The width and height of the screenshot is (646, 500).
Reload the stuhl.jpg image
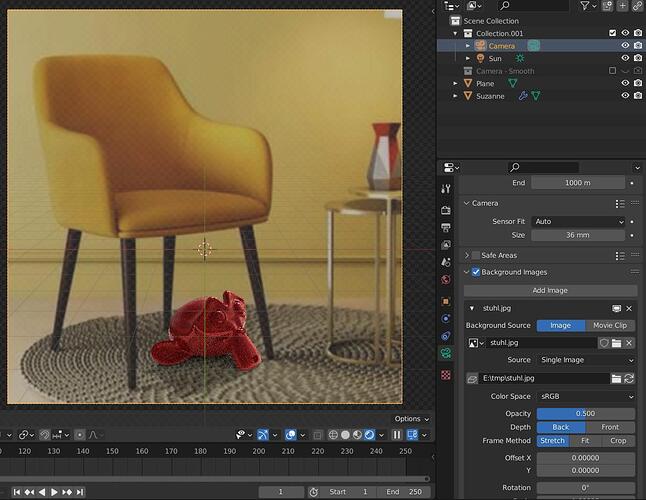[629, 378]
